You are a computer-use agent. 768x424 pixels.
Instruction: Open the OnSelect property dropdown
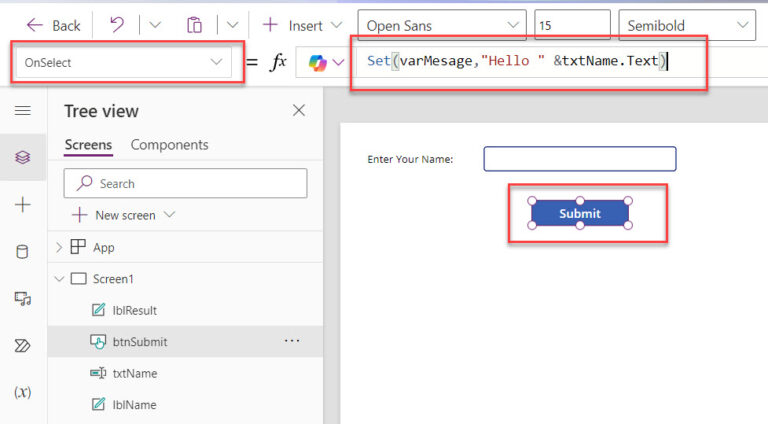coord(123,63)
